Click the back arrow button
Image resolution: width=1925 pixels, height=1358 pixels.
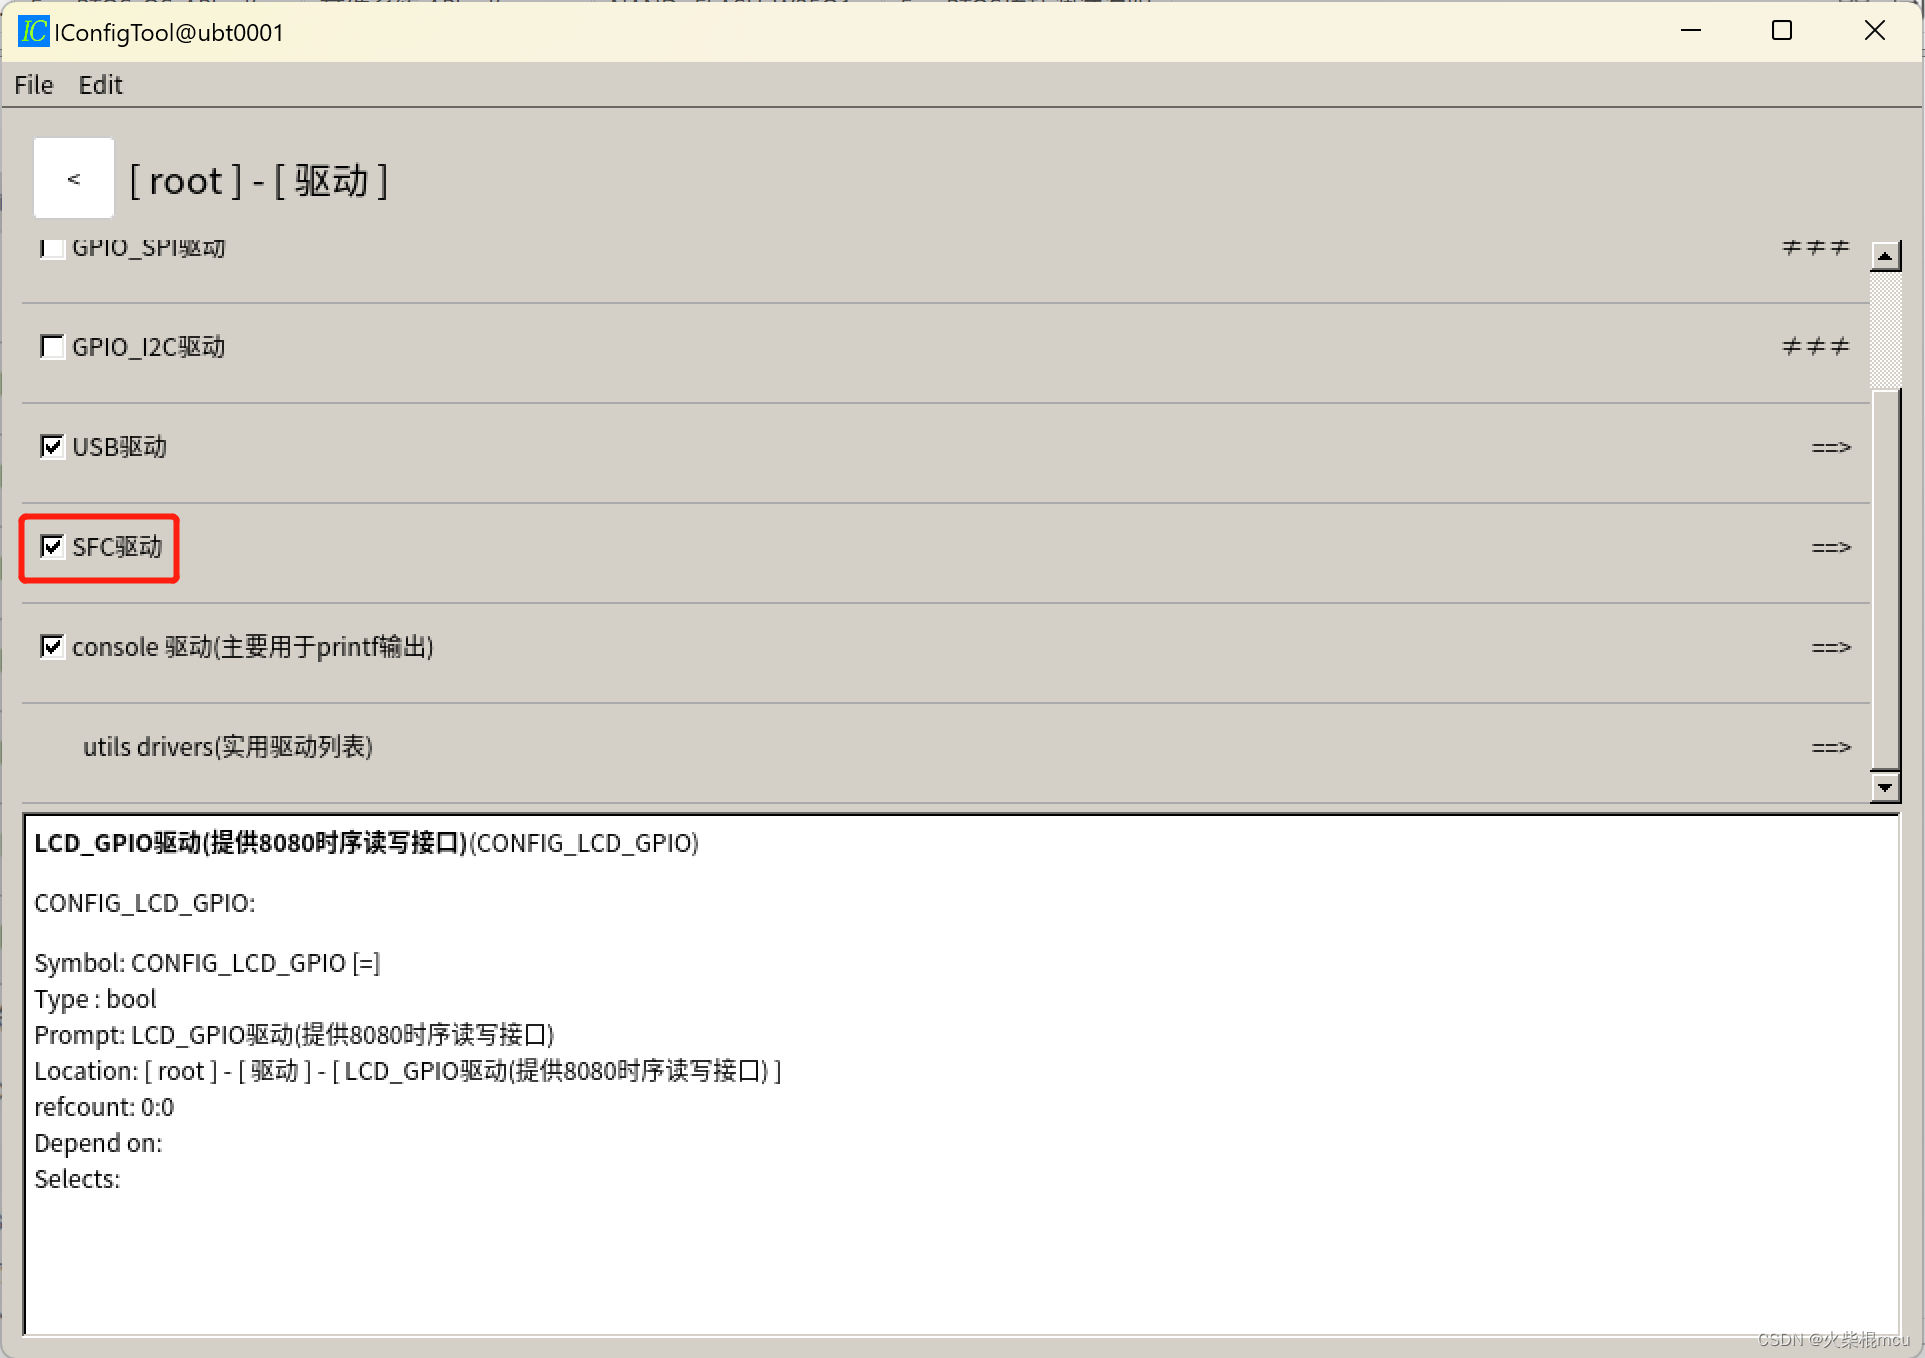point(74,179)
